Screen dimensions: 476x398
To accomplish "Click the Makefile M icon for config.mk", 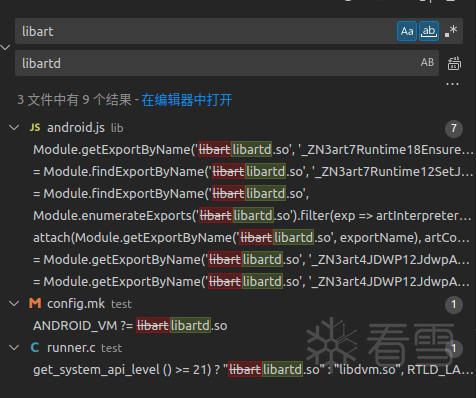I will pos(35,303).
